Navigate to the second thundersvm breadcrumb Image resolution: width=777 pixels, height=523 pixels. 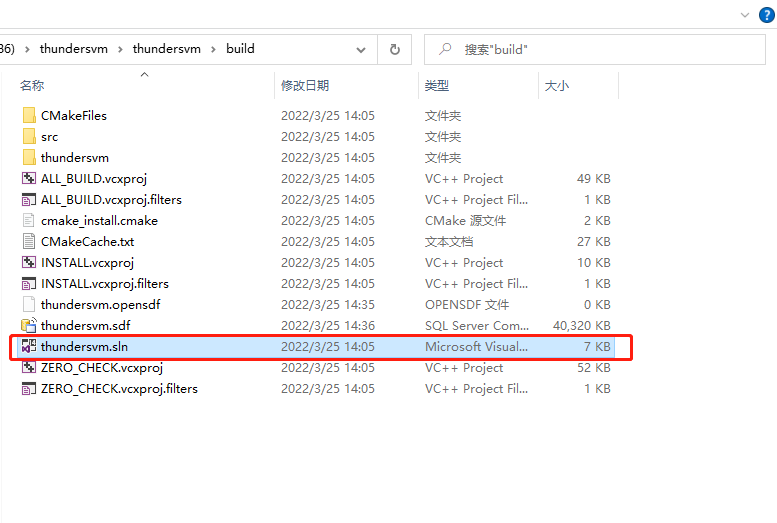click(x=166, y=49)
